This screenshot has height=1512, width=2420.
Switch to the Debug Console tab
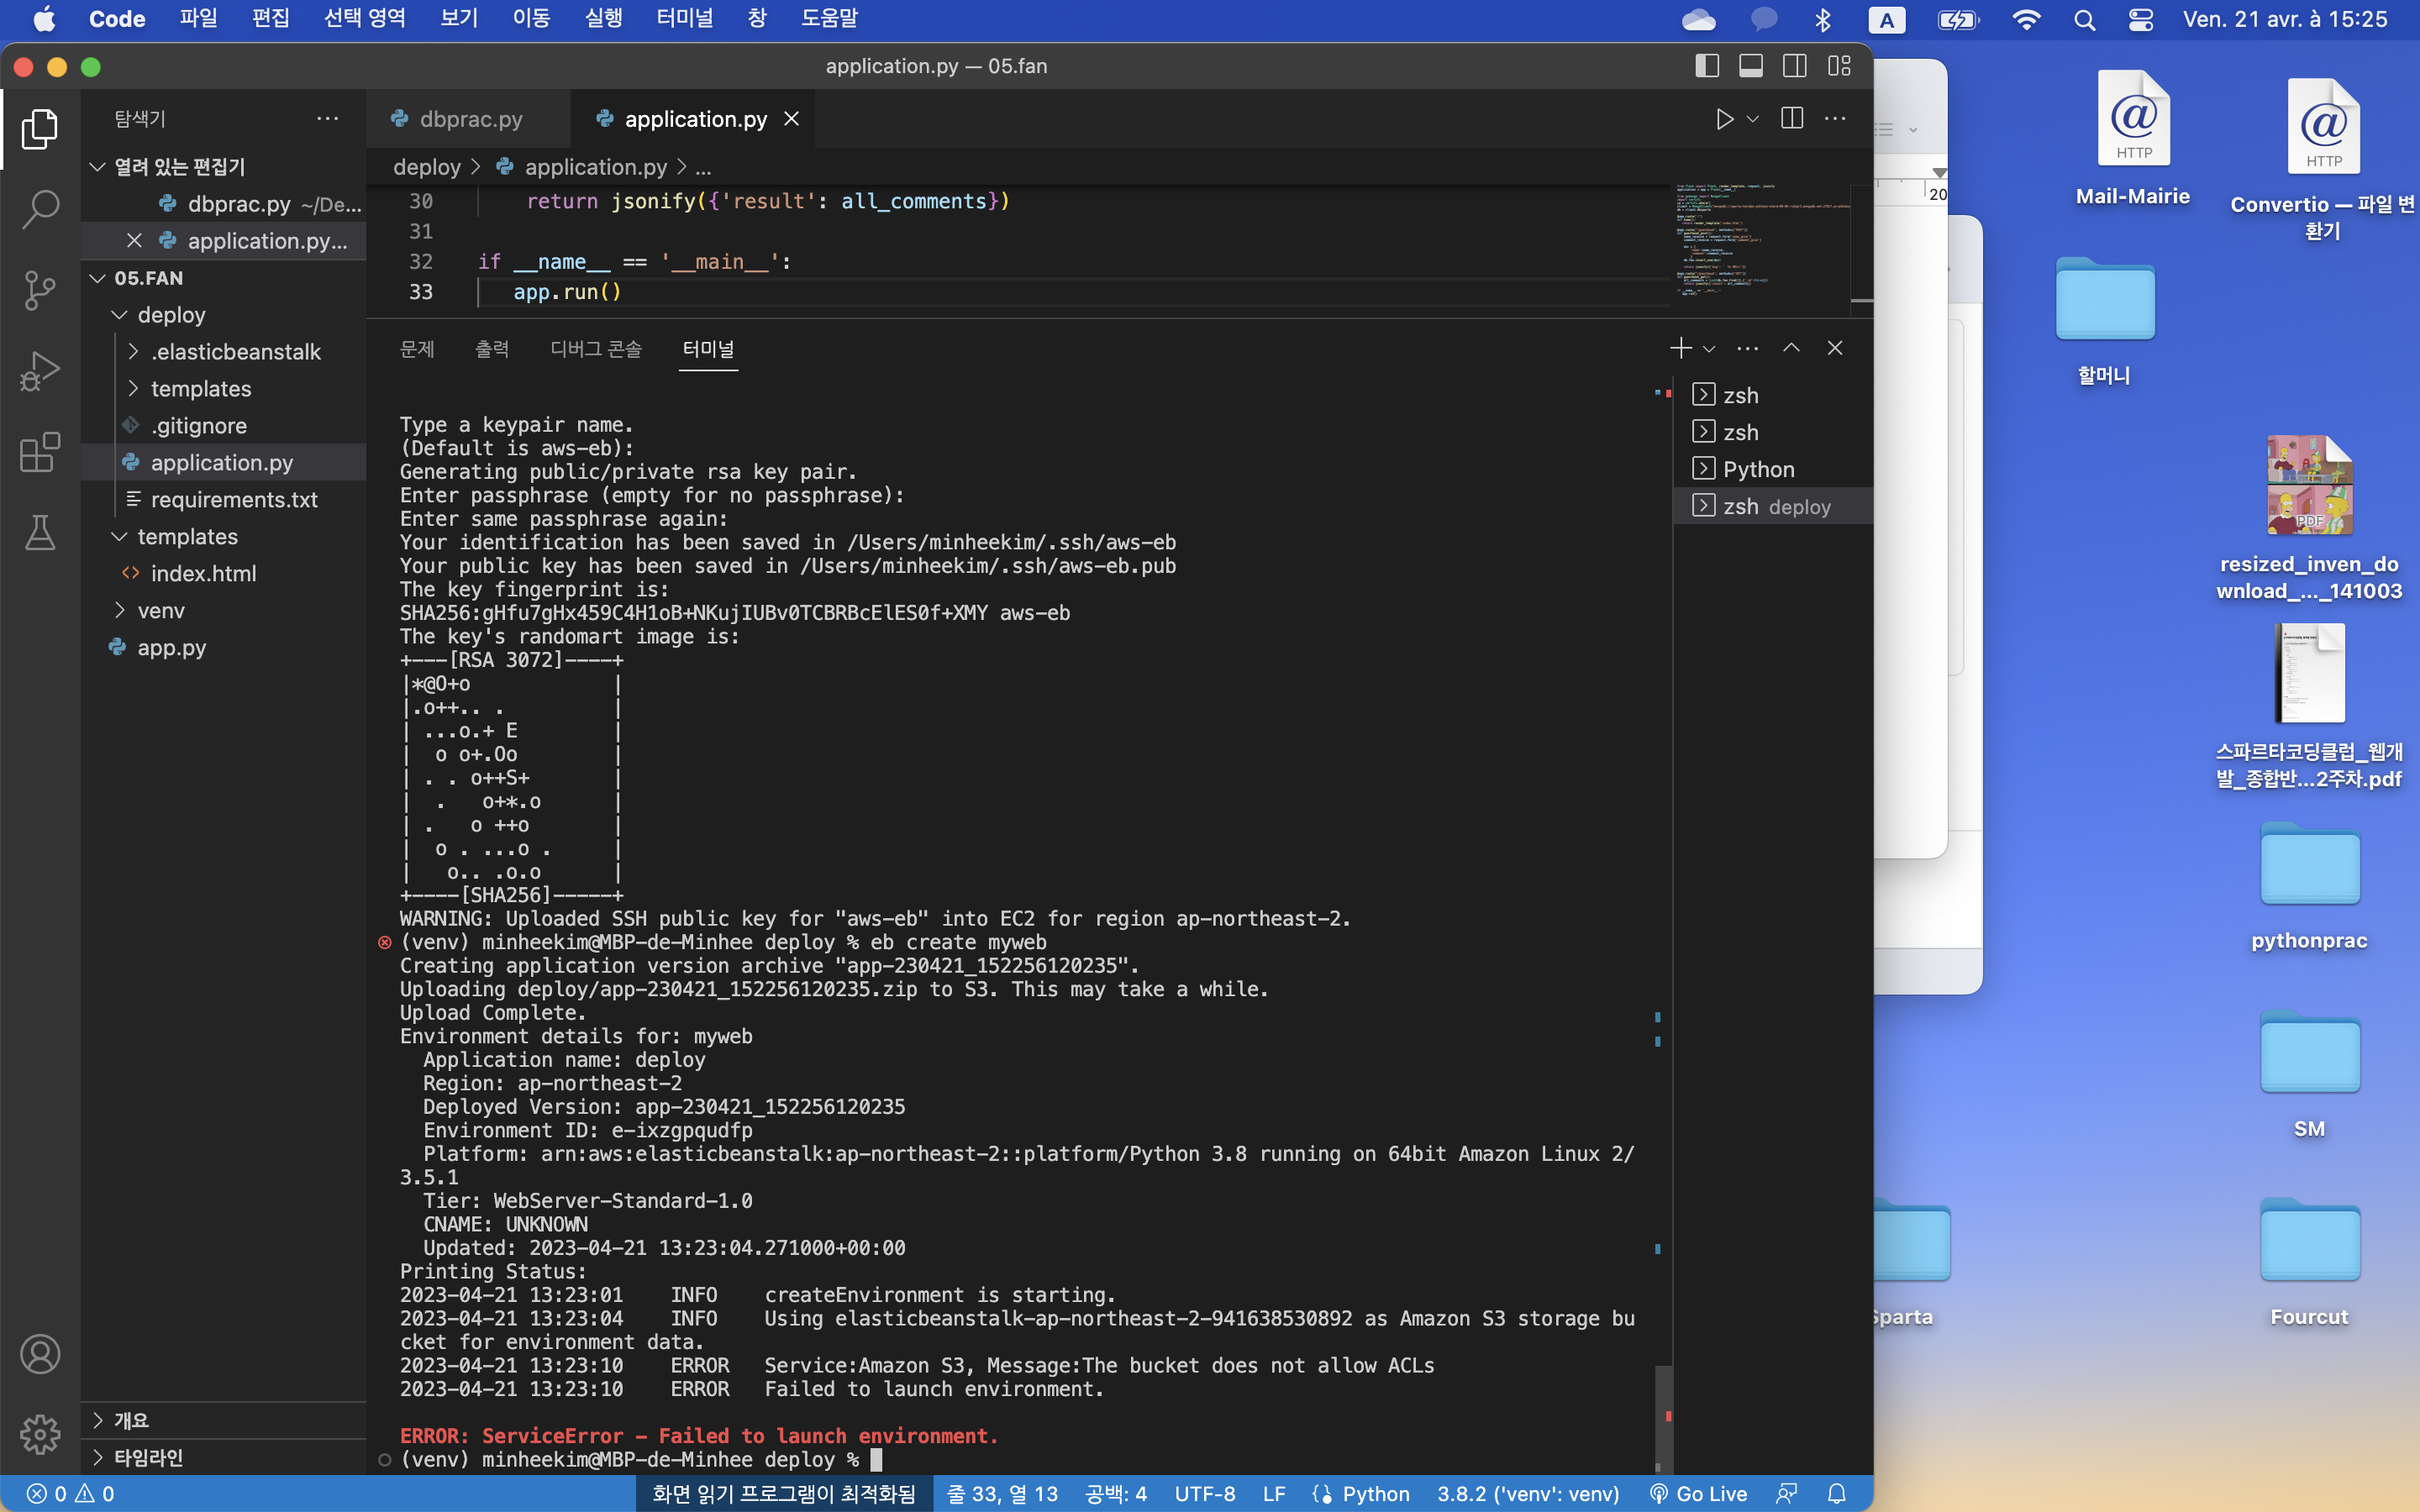pyautogui.click(x=596, y=349)
